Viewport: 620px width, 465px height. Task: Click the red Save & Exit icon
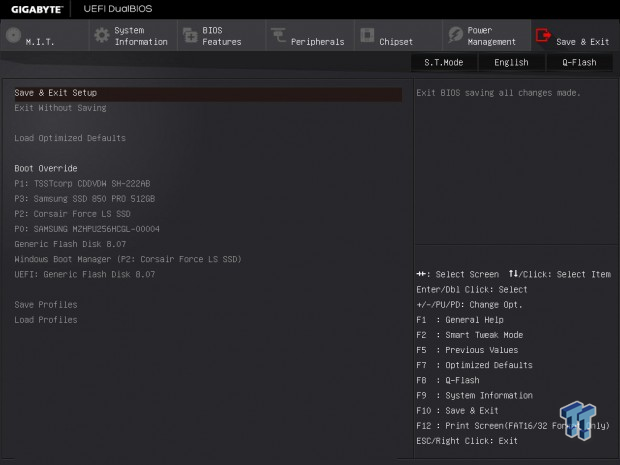point(543,35)
